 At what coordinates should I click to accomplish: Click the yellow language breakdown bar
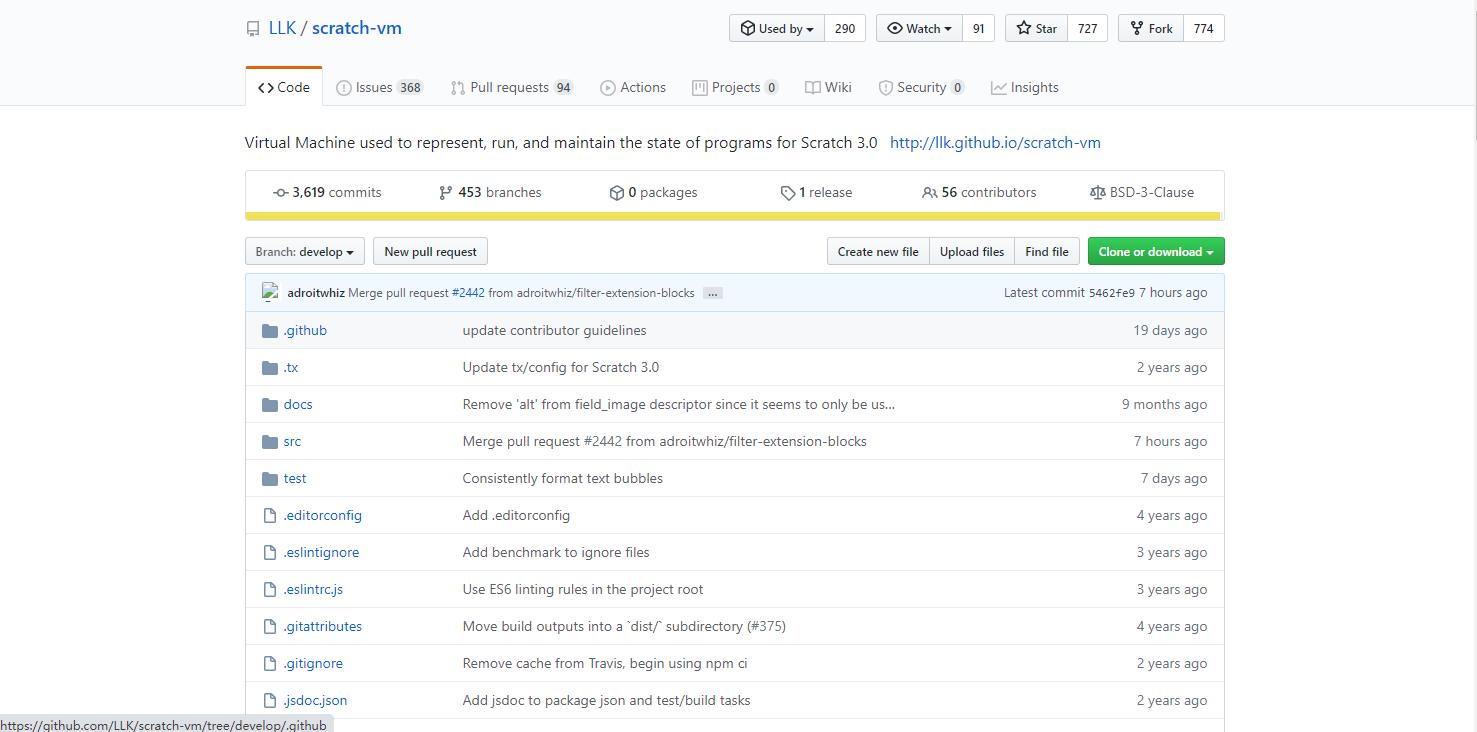click(733, 216)
